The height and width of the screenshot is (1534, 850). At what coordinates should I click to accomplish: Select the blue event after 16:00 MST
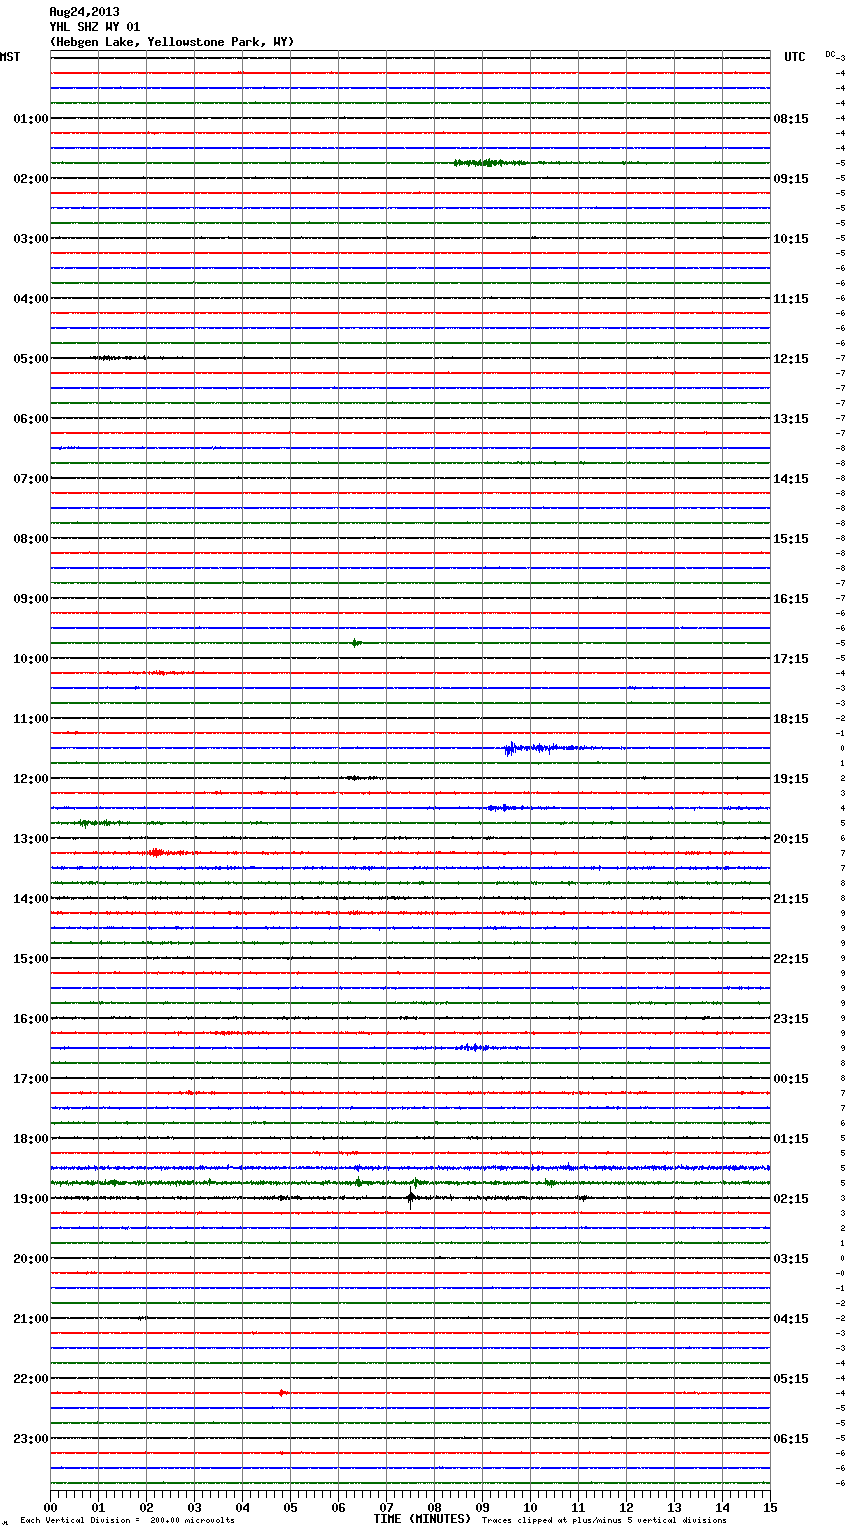473,1047
